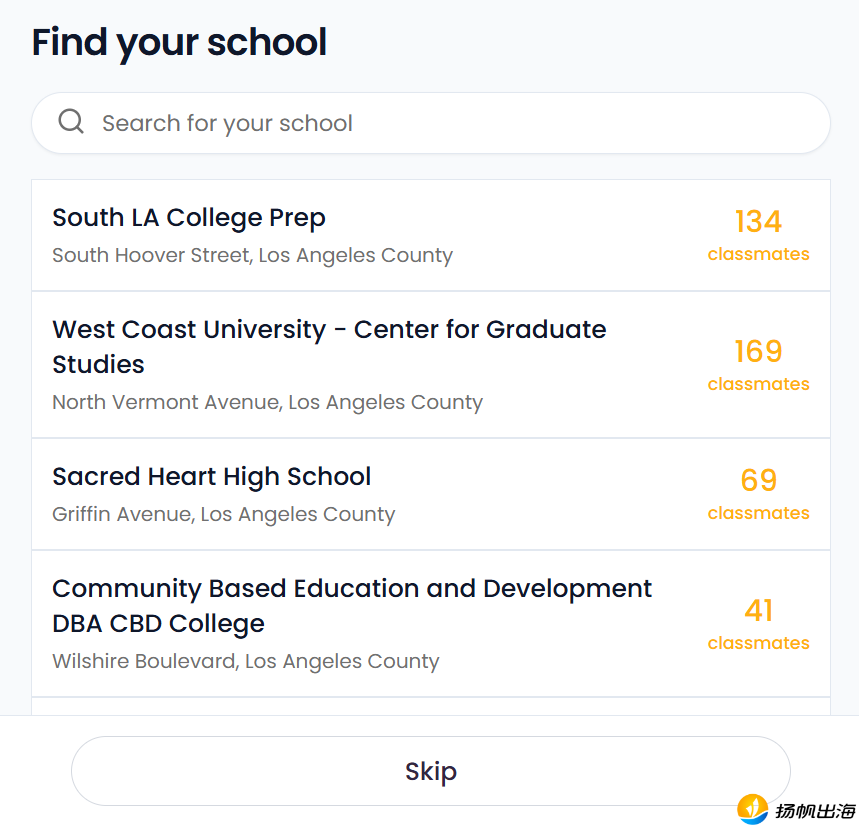
Task: Click the 41 classmates count
Action: pyautogui.click(x=758, y=610)
